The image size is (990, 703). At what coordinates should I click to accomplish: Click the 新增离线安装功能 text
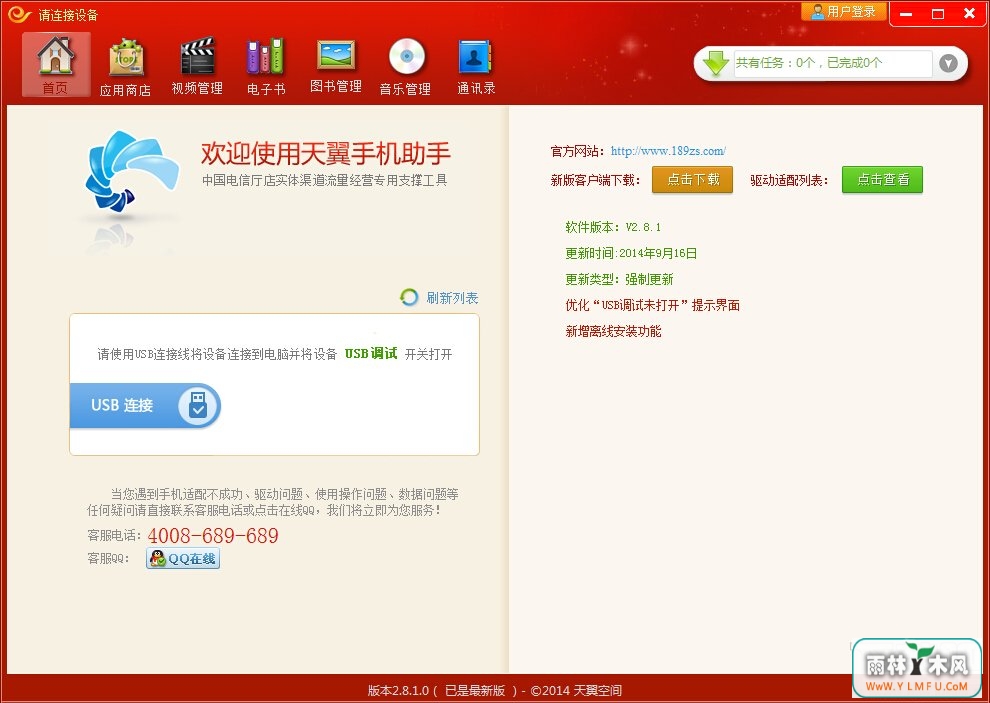coord(613,331)
